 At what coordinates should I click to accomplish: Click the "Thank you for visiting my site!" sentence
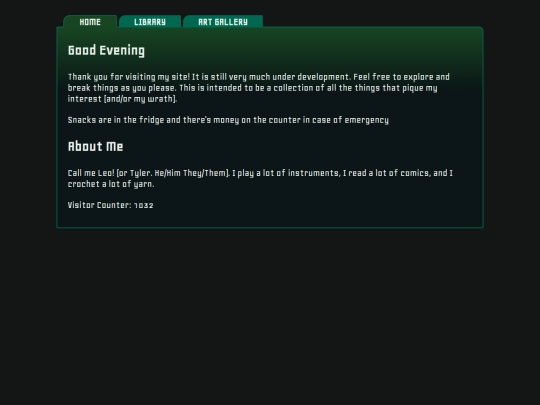point(128,77)
